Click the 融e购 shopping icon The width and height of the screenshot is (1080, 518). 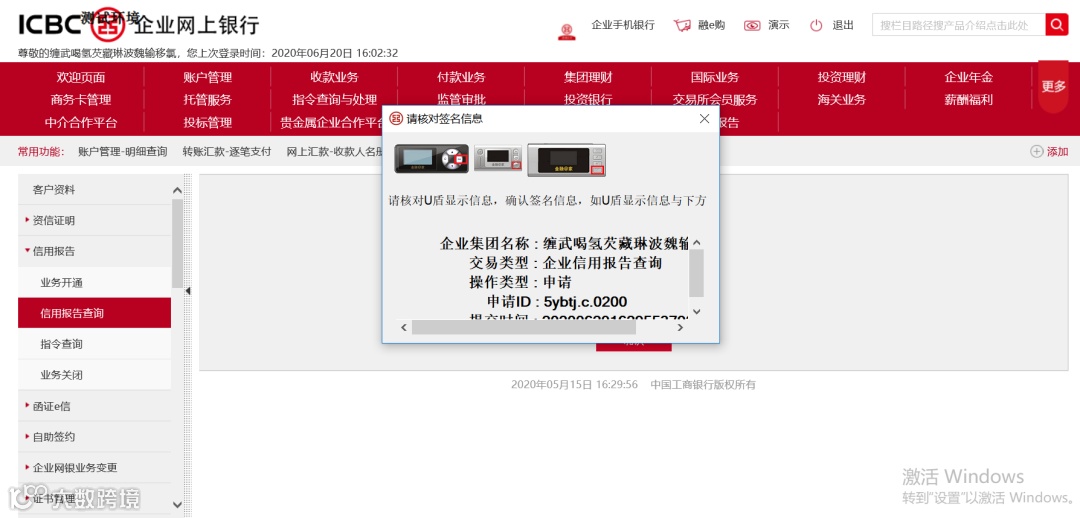682,25
